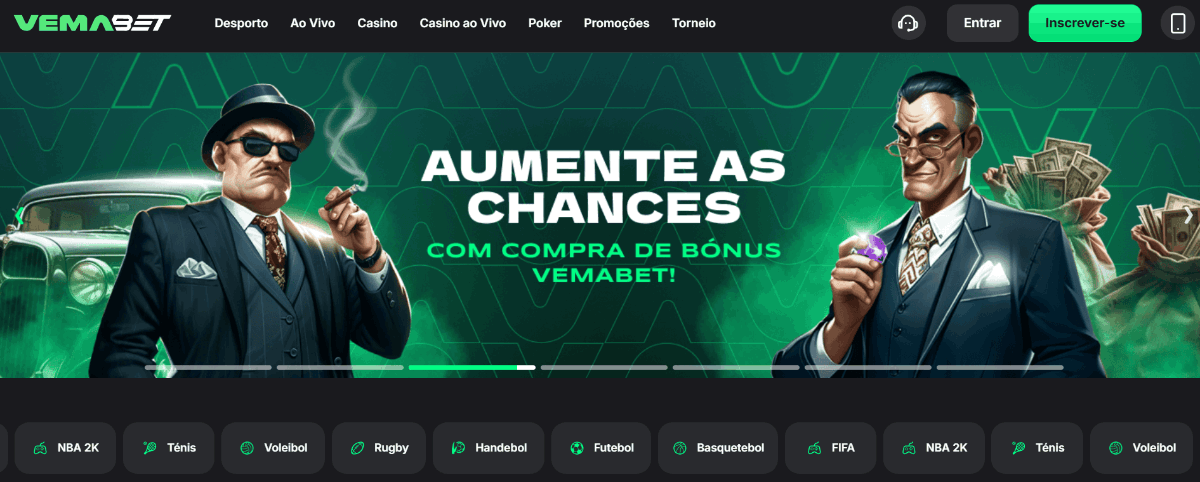
Task: Click the VEMABET logo
Action: pos(93,22)
